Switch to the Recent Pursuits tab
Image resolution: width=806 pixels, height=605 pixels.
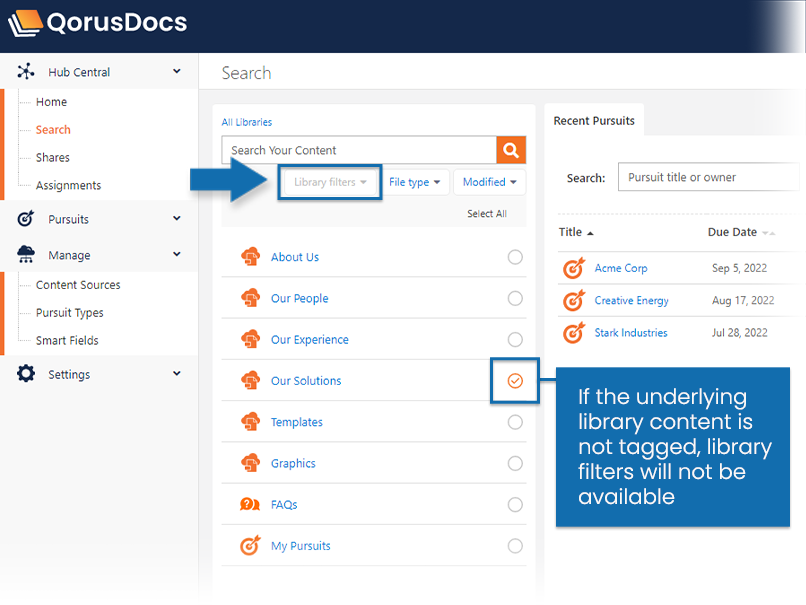coord(594,121)
